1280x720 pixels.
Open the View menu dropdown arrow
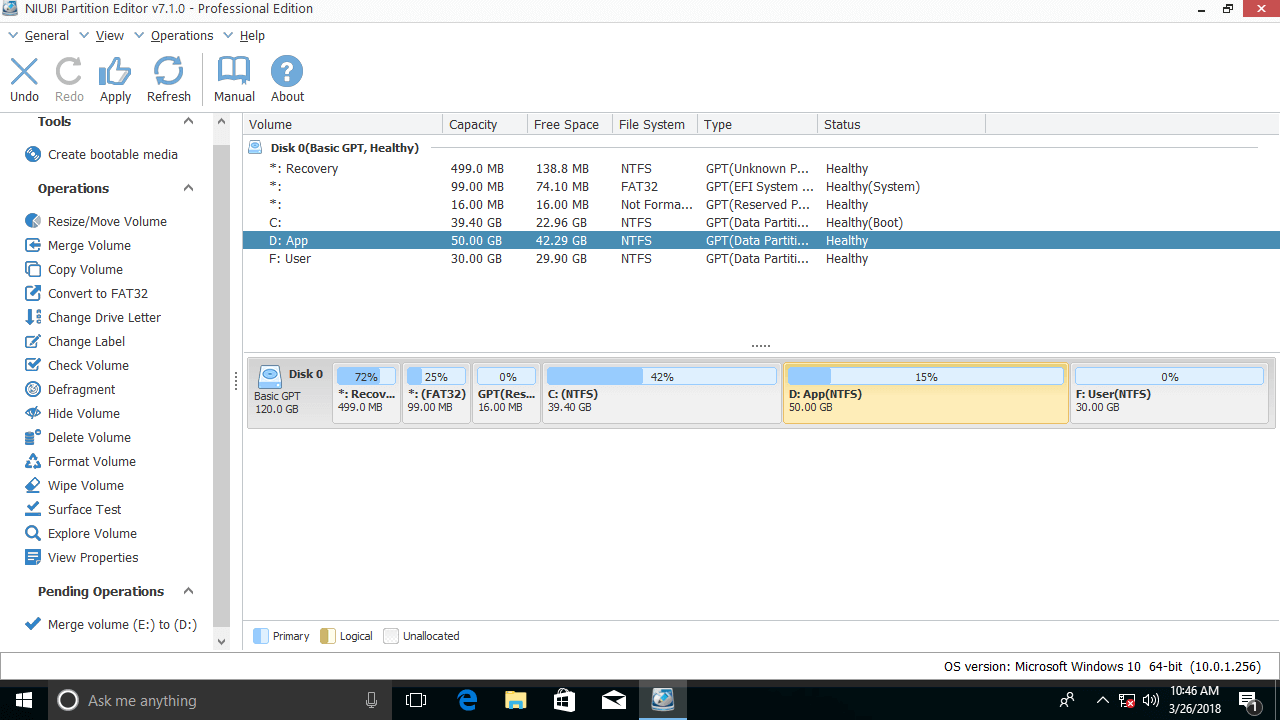[84, 35]
